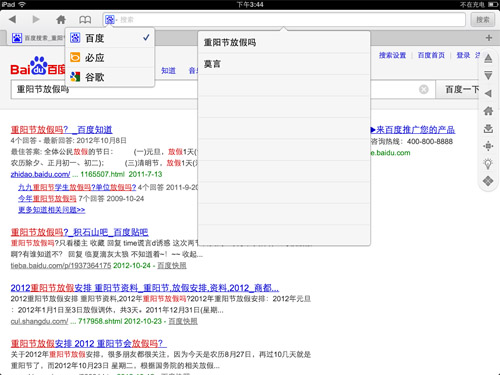
Task: Open sub-link 今年重阳节放假吗
Action: 47,199
